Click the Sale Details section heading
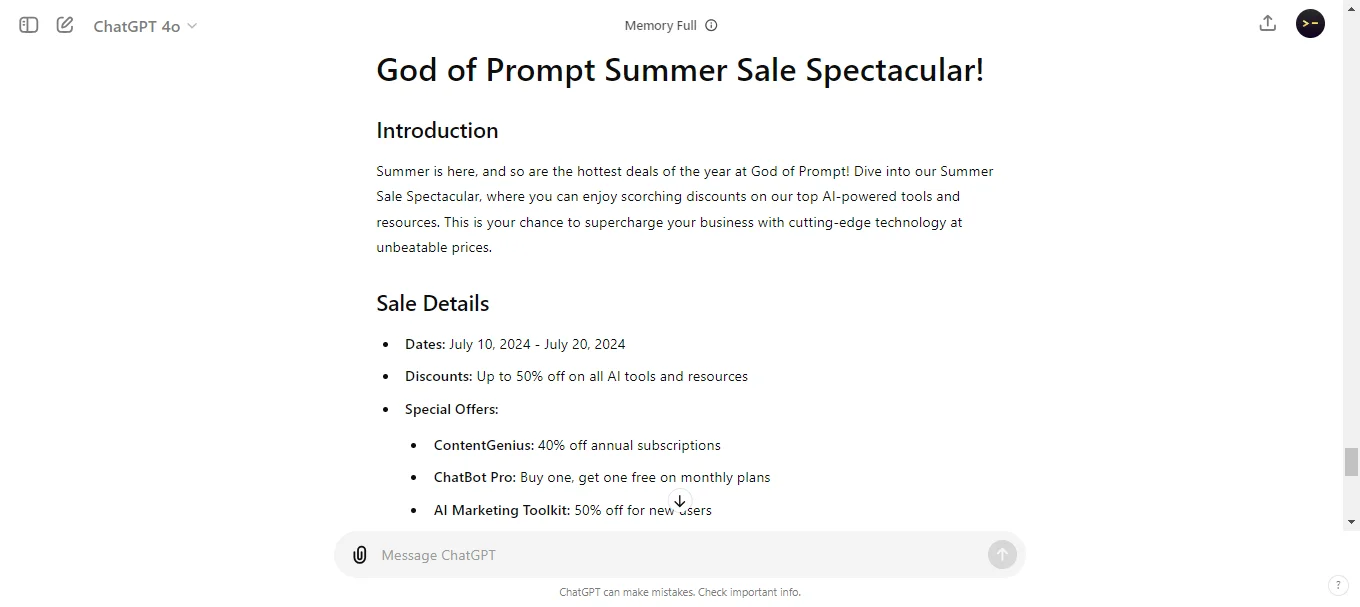1360x607 pixels. (432, 303)
